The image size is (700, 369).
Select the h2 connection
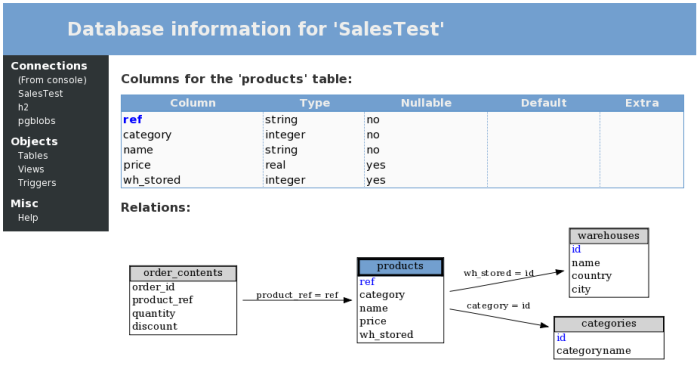pyautogui.click(x=23, y=107)
